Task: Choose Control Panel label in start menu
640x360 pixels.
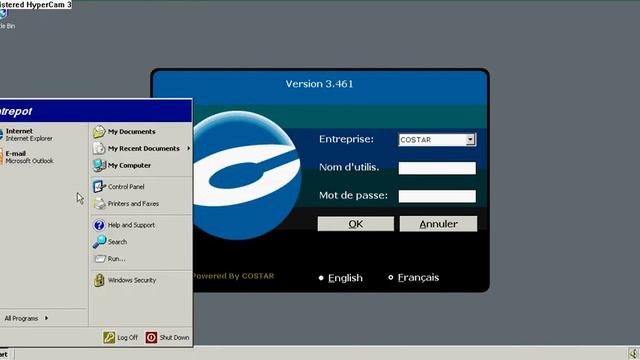Action: point(126,187)
